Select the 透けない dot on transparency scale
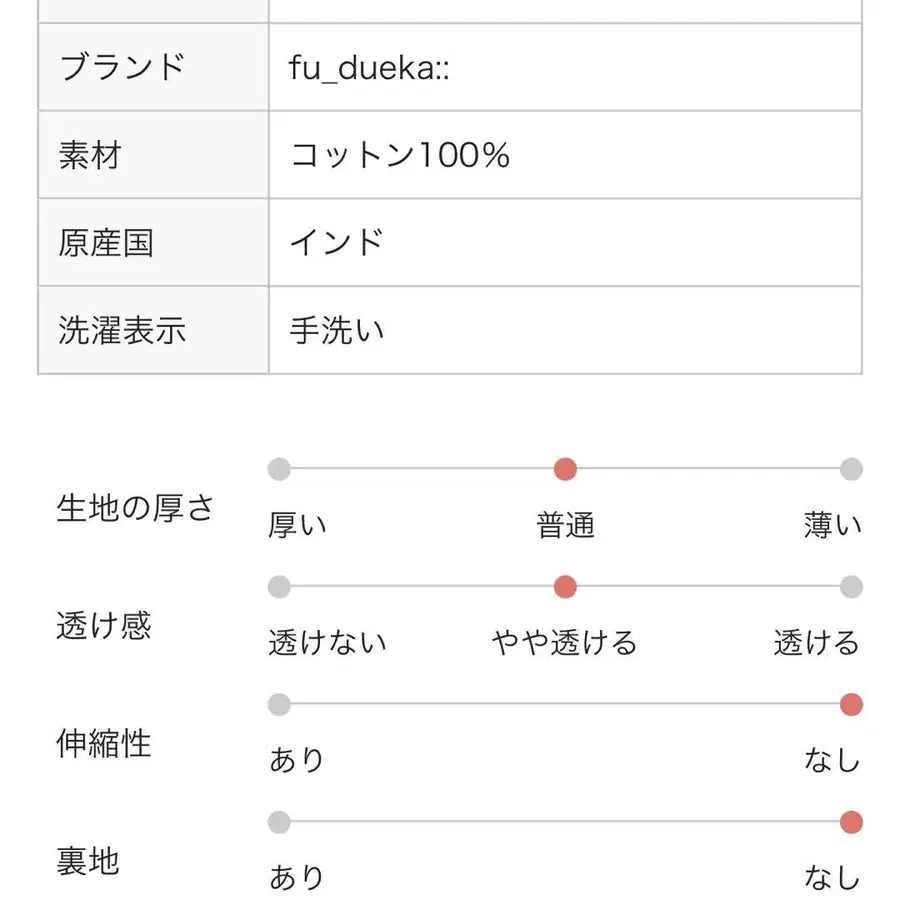The width and height of the screenshot is (900, 900). [279, 587]
